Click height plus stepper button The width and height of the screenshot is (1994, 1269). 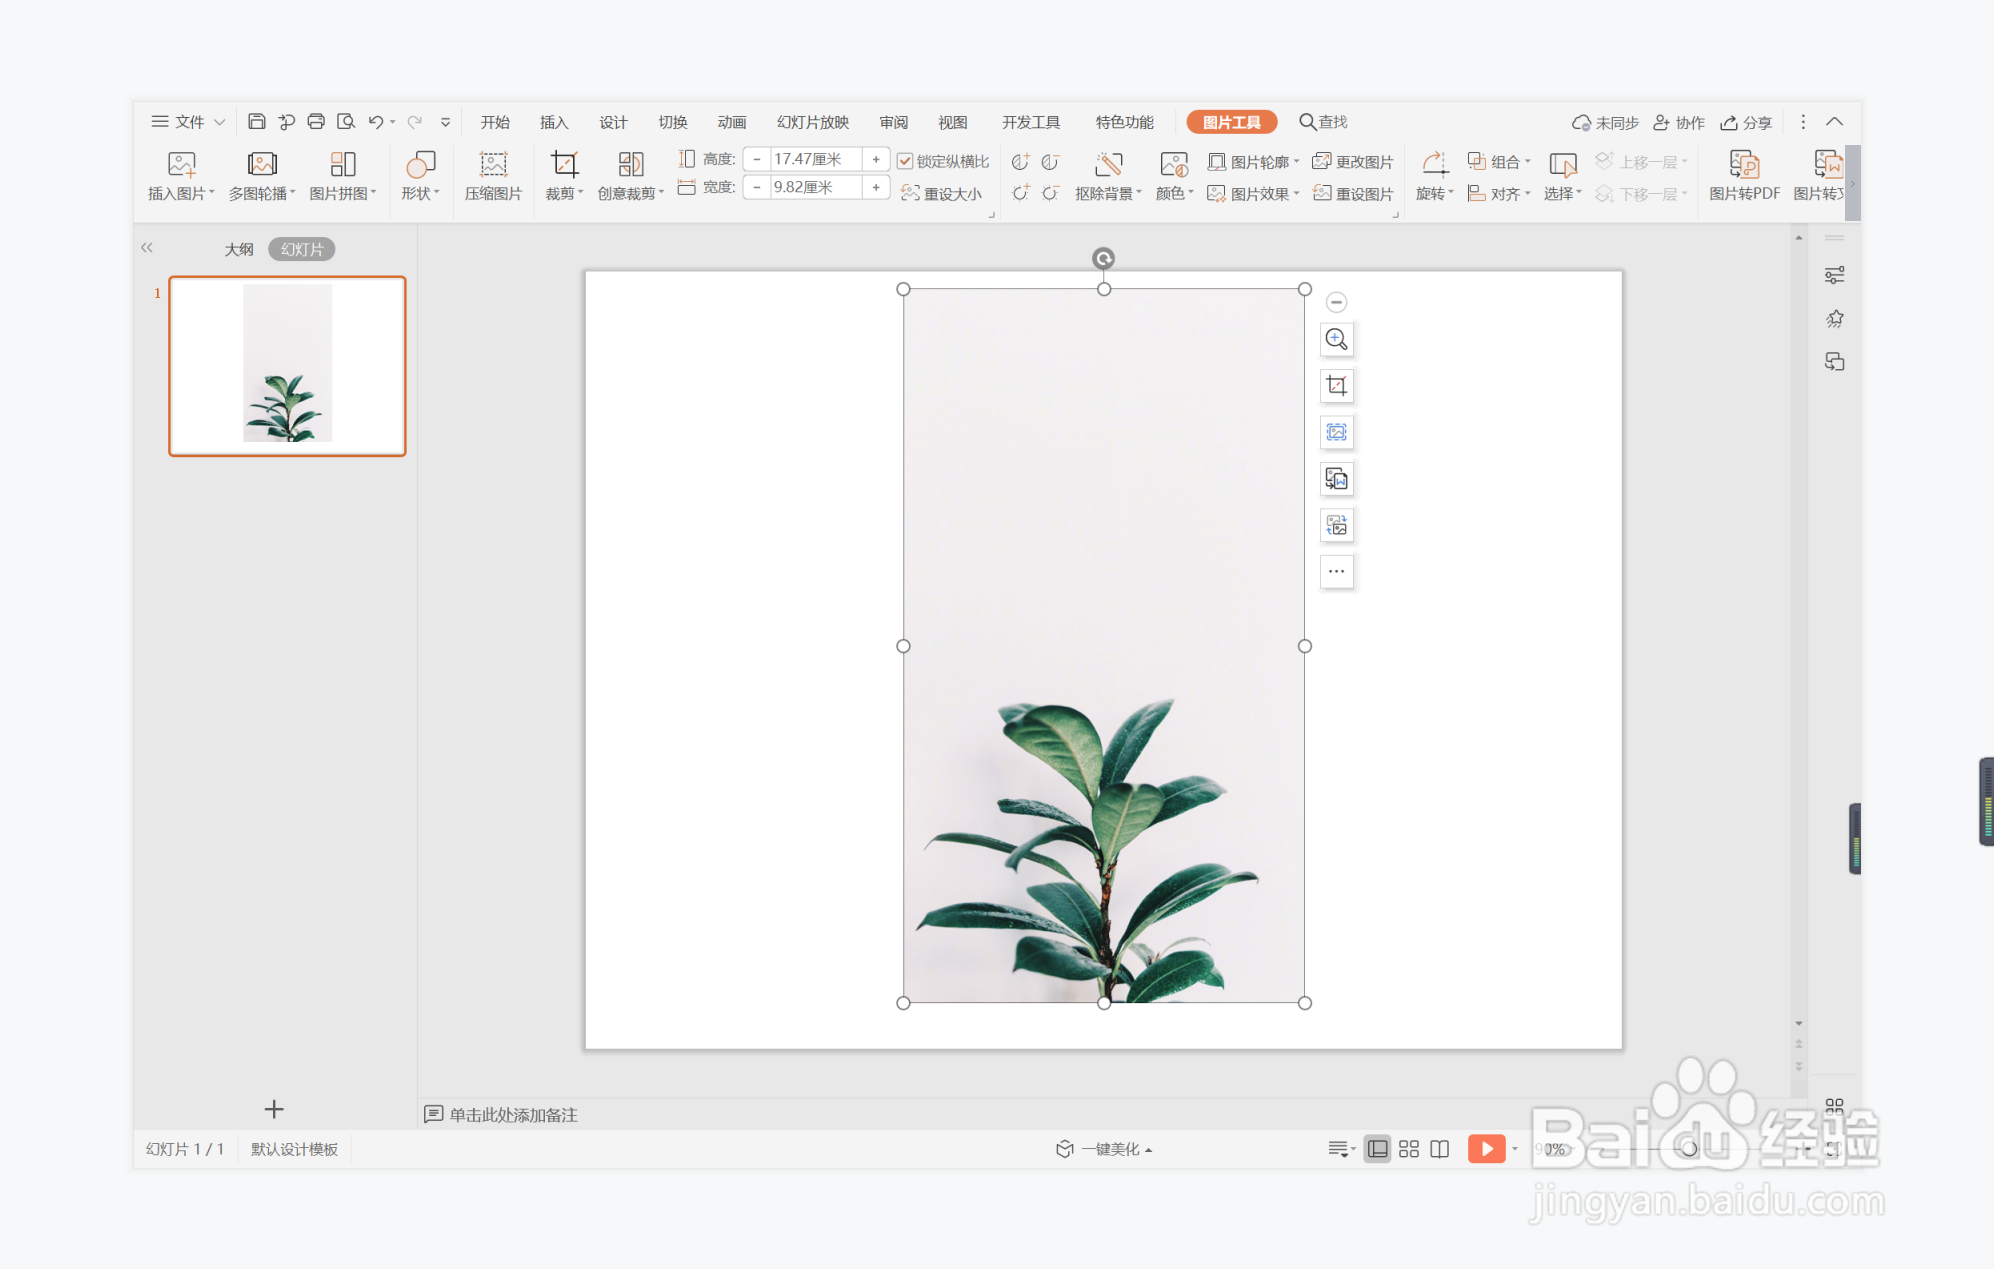(x=876, y=159)
